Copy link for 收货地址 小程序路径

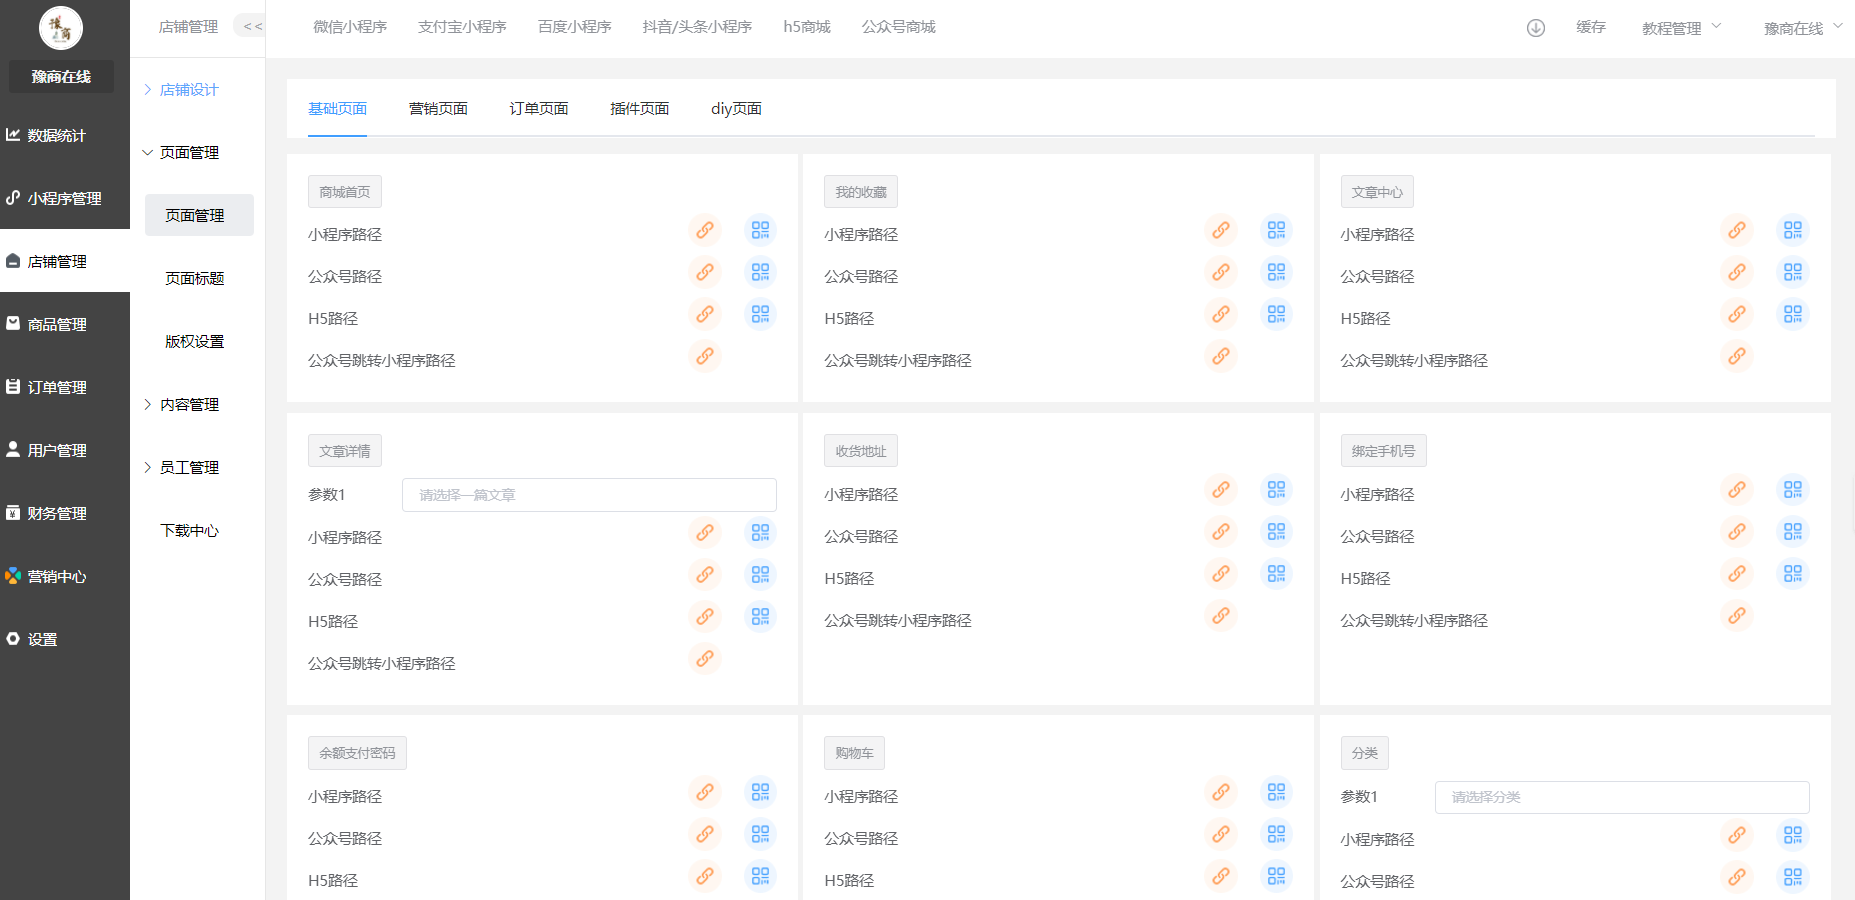pyautogui.click(x=1221, y=490)
